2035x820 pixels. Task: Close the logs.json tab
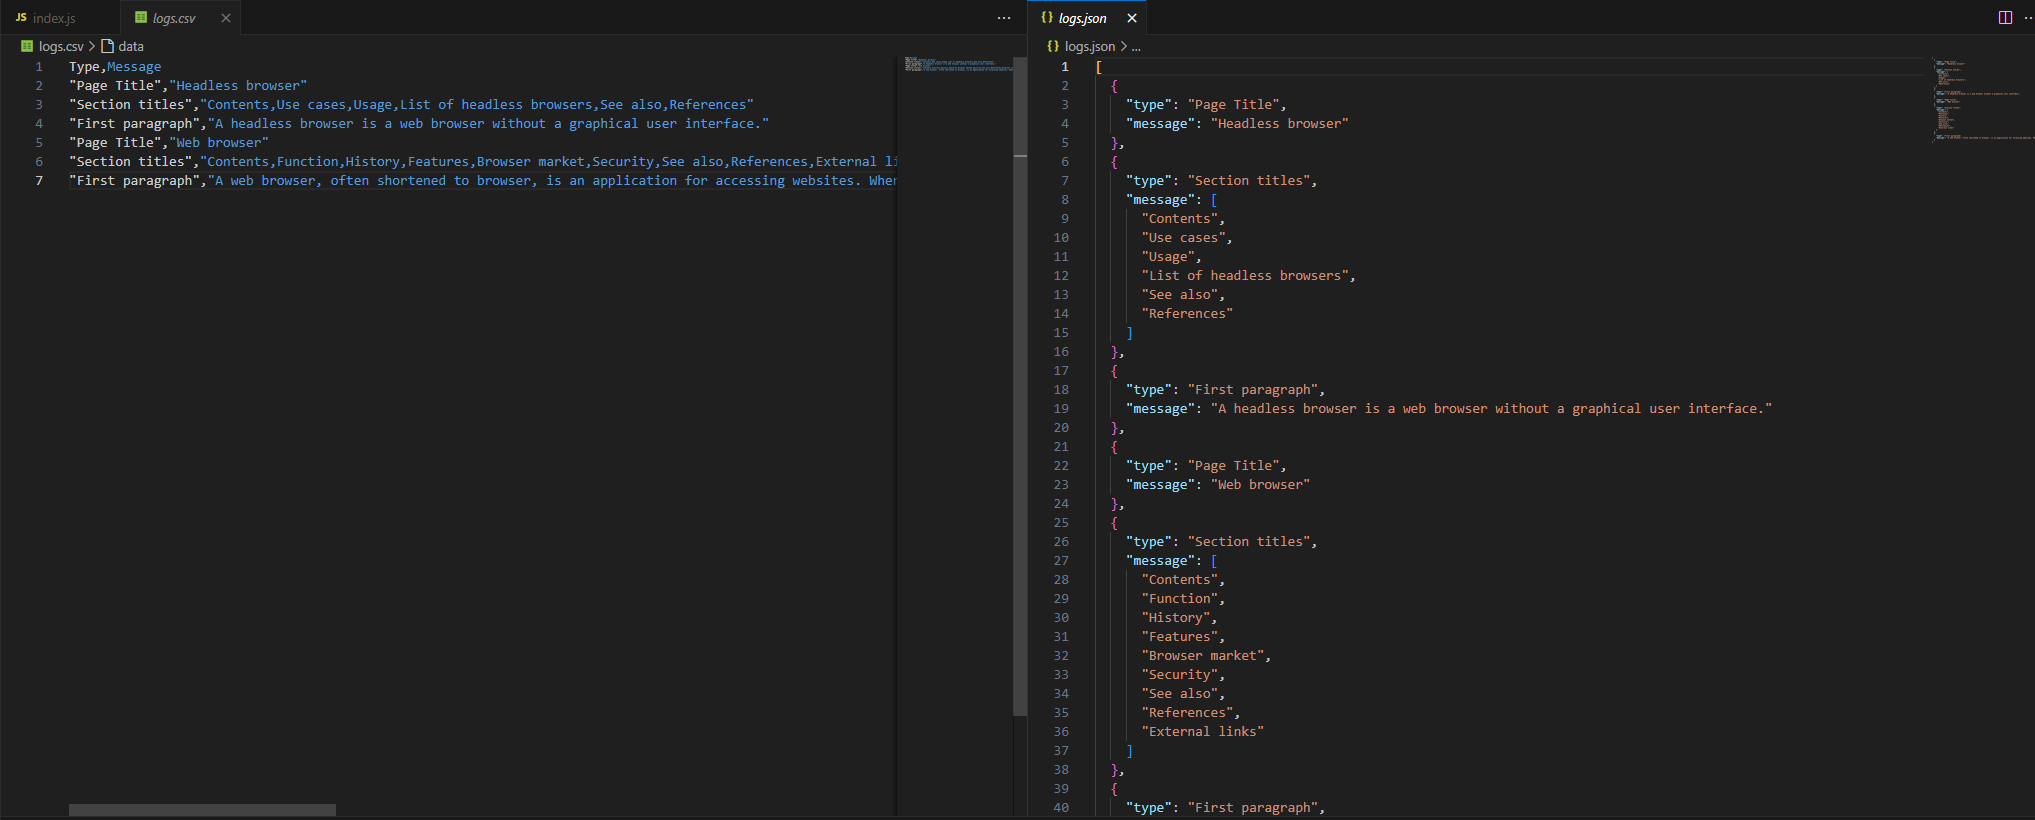tap(1132, 18)
